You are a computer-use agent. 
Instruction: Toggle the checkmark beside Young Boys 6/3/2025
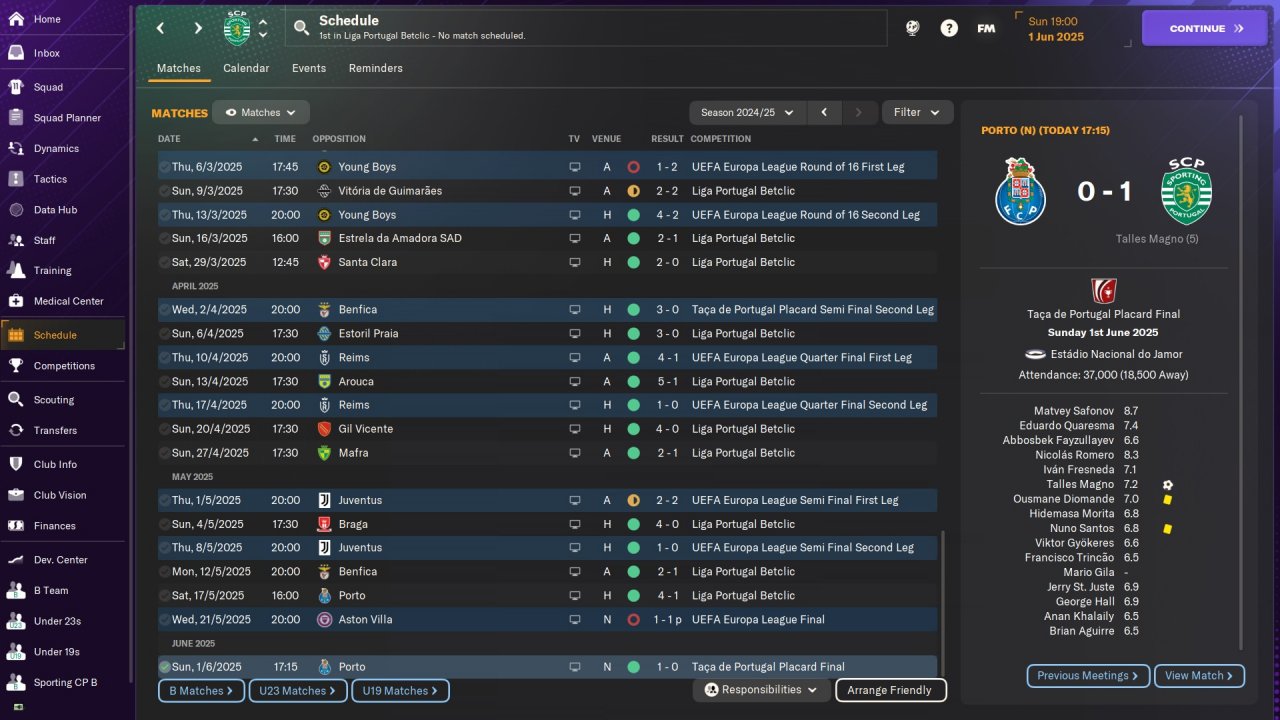164,167
